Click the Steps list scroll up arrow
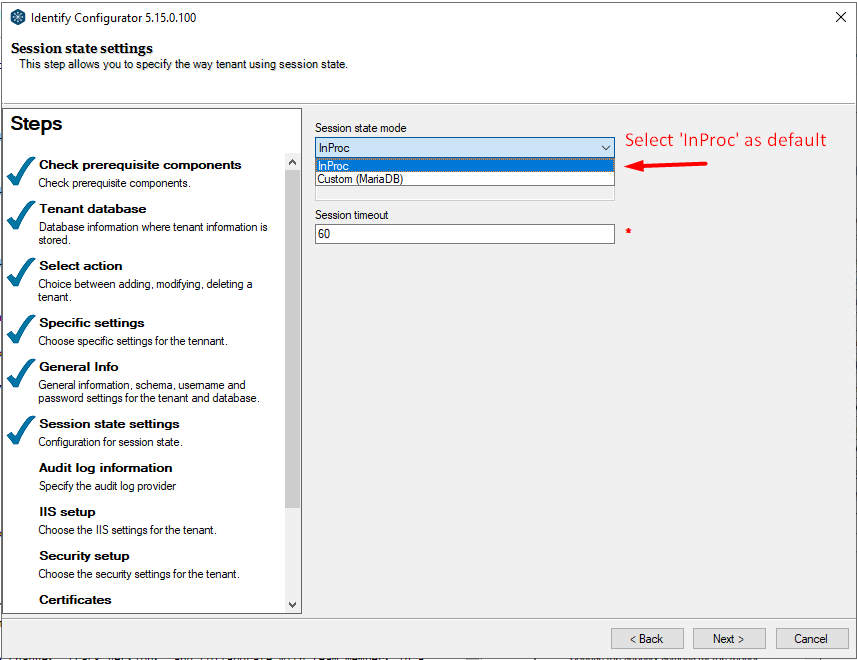The image size is (857, 660). [292, 162]
